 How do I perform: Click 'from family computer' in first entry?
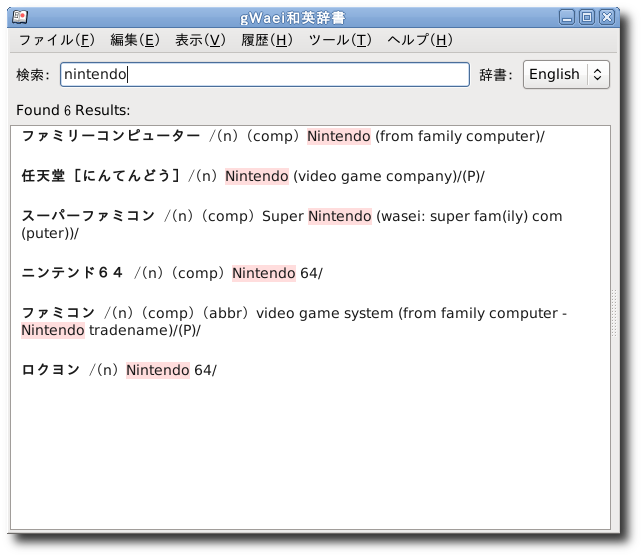(458, 136)
